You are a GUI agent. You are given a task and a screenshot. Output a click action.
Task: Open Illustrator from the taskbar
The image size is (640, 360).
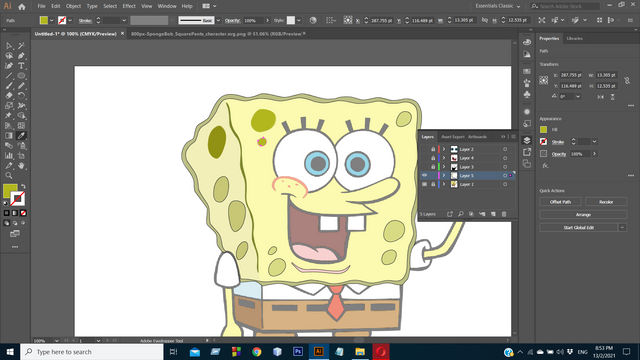pos(319,351)
